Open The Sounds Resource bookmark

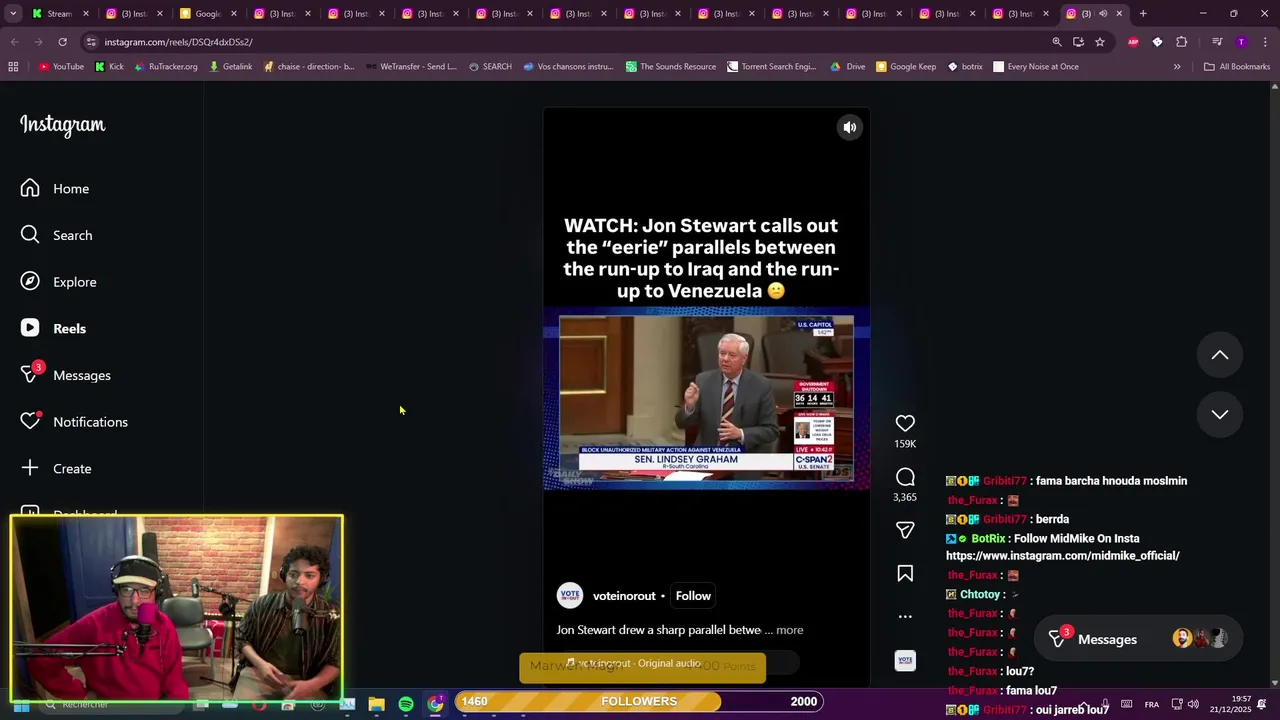point(671,67)
